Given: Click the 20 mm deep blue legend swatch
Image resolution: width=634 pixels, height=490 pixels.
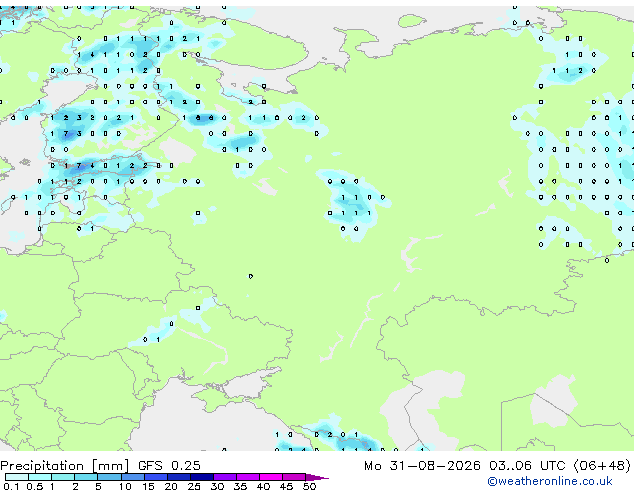Looking at the screenshot, I should tap(179, 477).
